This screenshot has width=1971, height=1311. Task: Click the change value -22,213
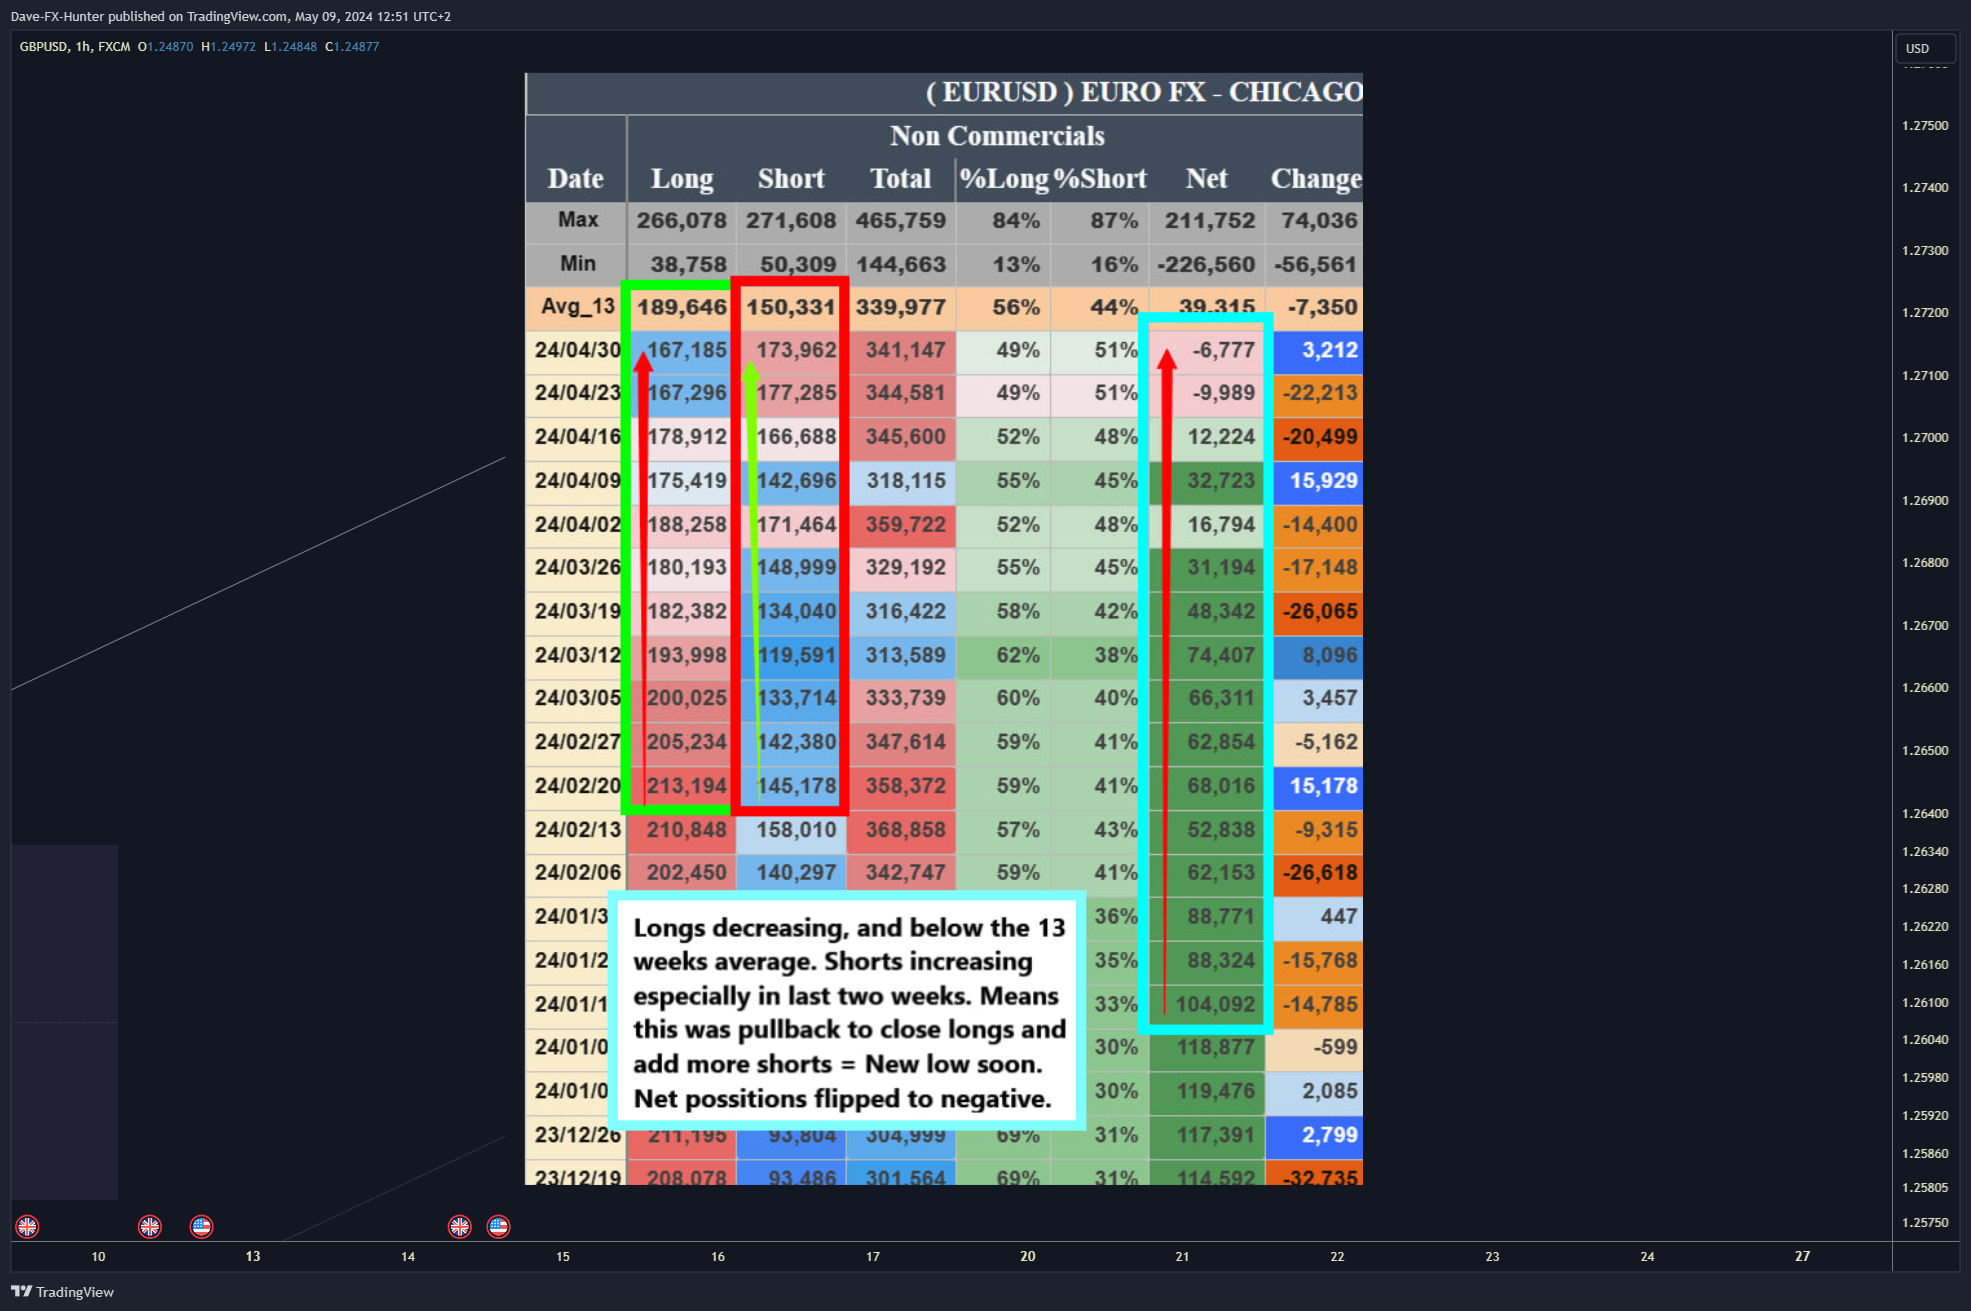tap(1320, 393)
